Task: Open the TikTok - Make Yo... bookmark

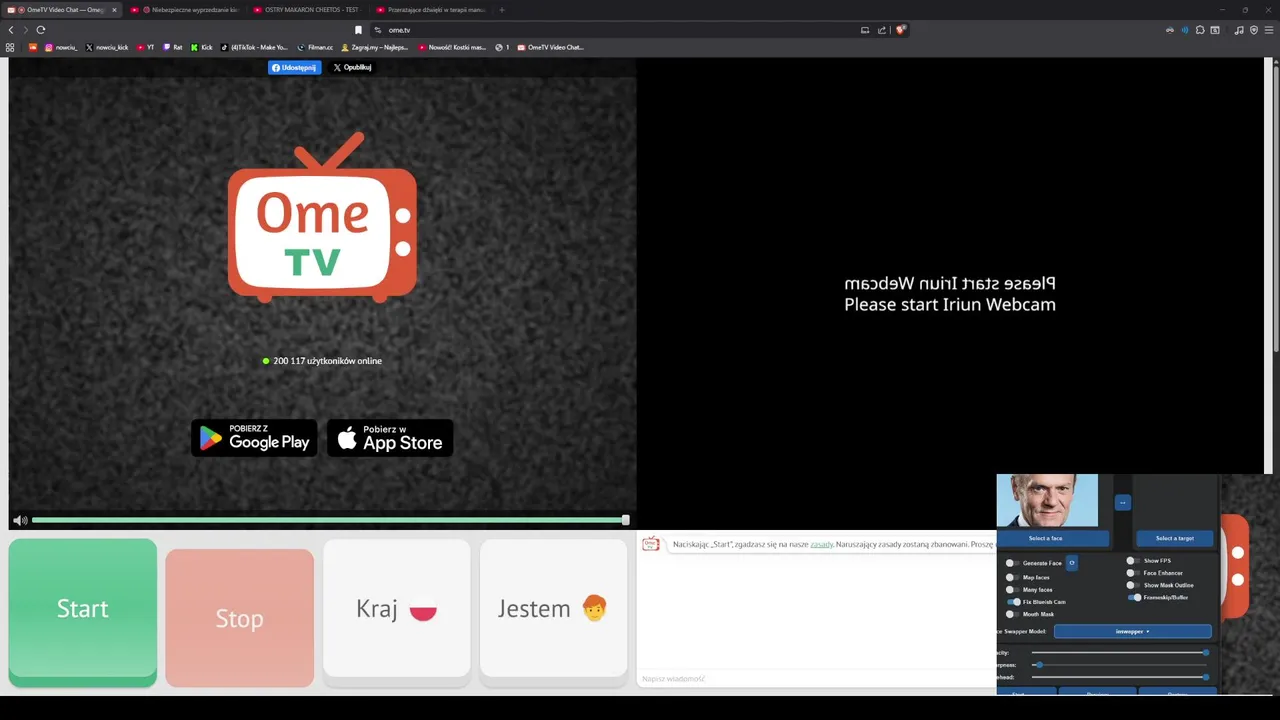Action: [x=254, y=47]
